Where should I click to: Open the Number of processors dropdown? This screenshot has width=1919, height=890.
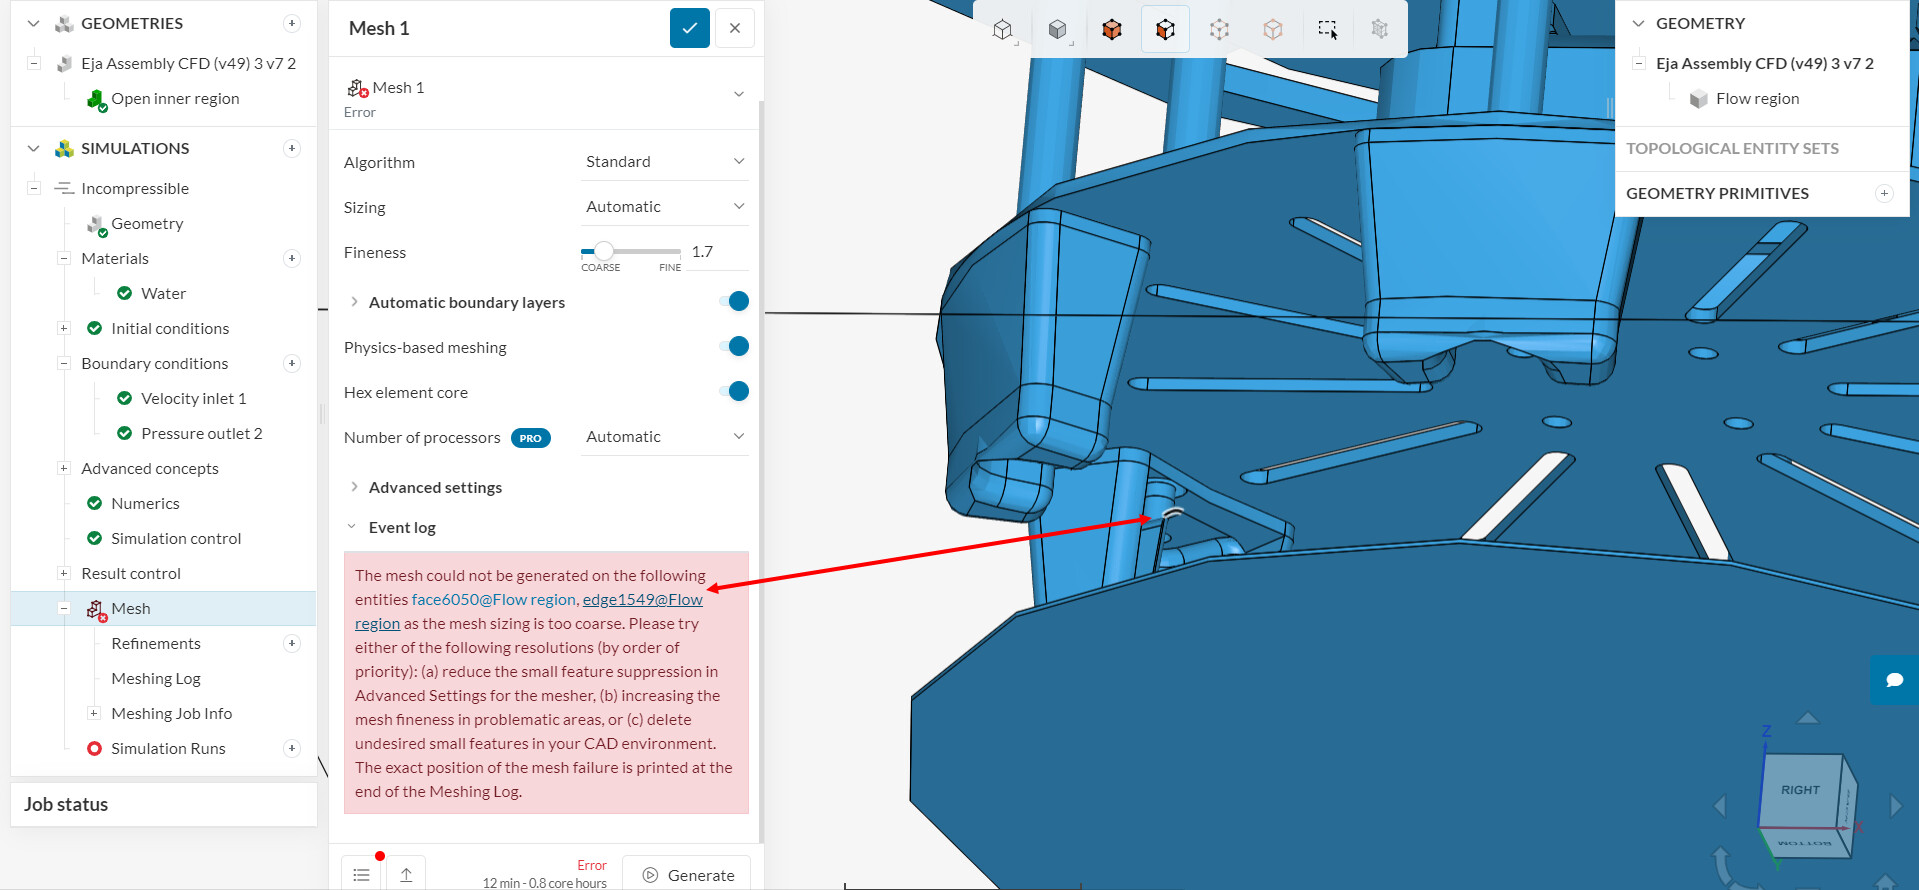(664, 437)
